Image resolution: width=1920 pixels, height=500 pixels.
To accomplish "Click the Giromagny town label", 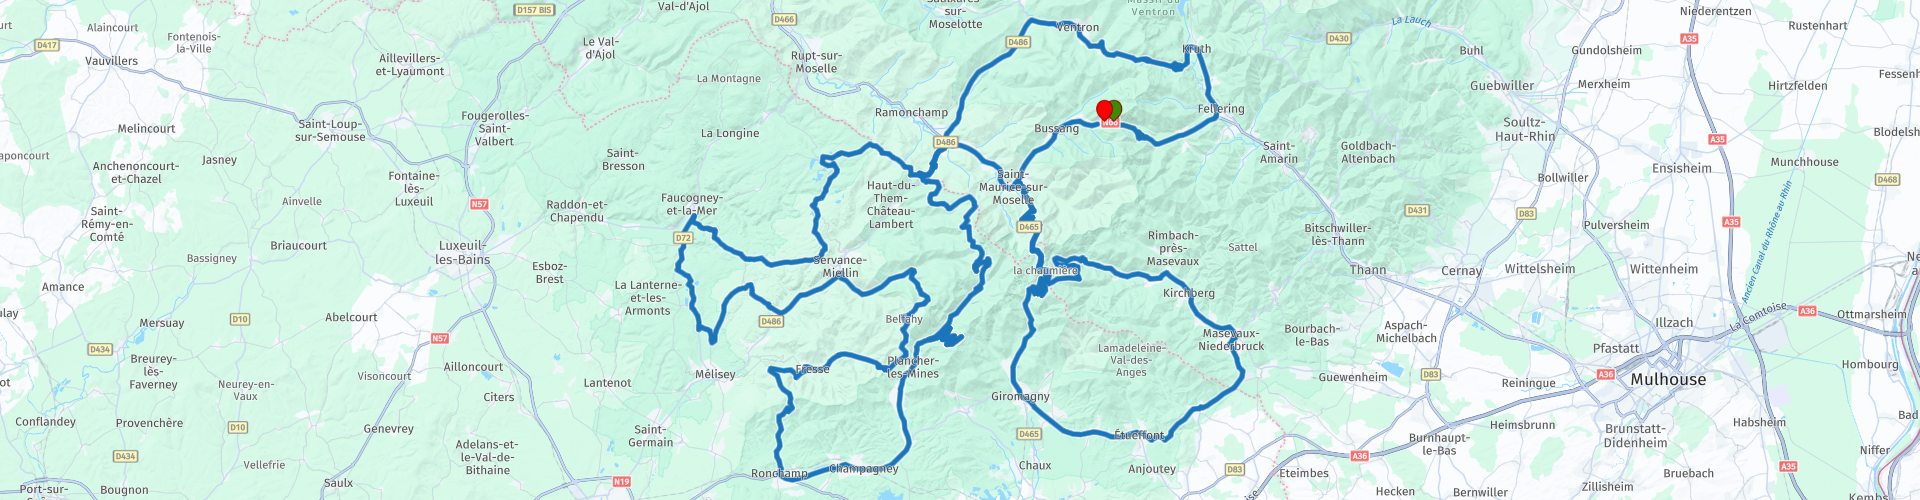I will pyautogui.click(x=1020, y=396).
